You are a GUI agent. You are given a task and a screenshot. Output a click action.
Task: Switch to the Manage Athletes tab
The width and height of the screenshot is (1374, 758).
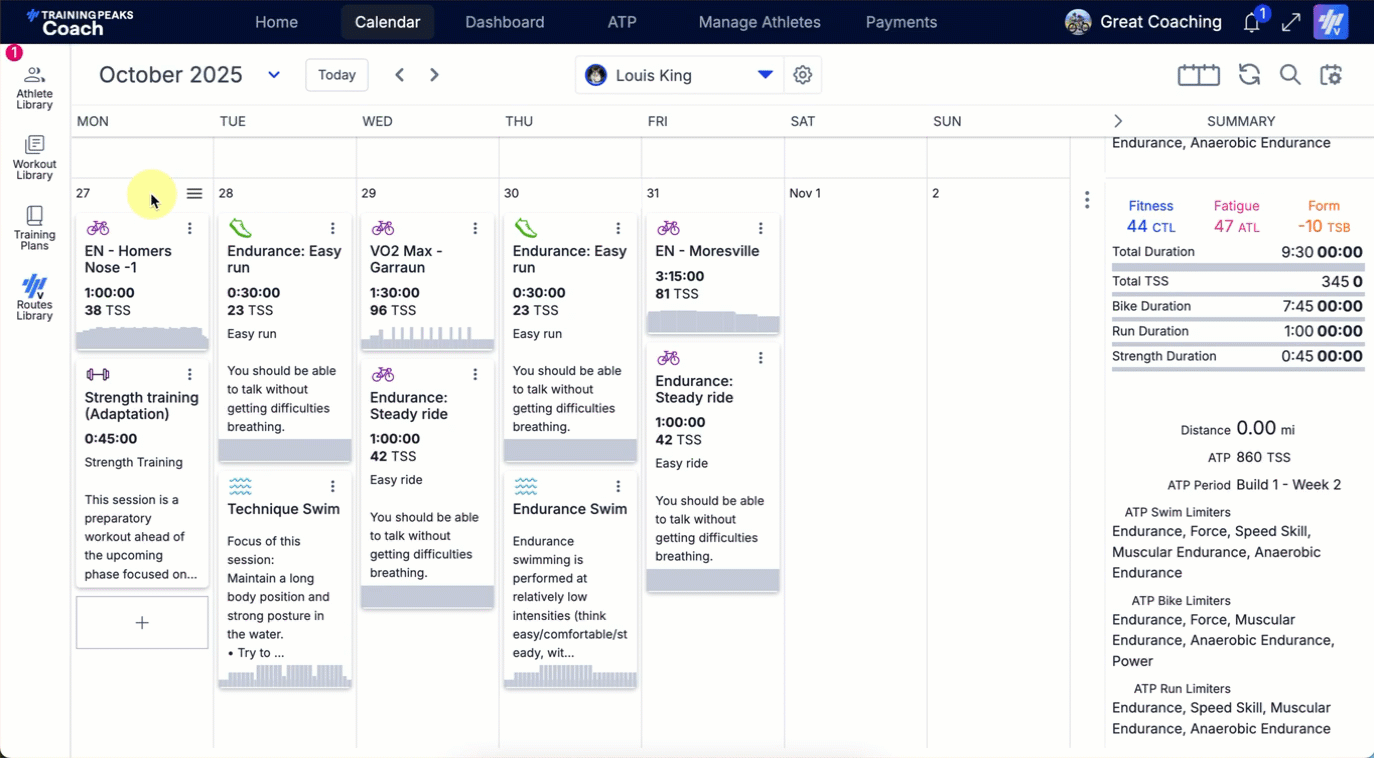pos(759,22)
